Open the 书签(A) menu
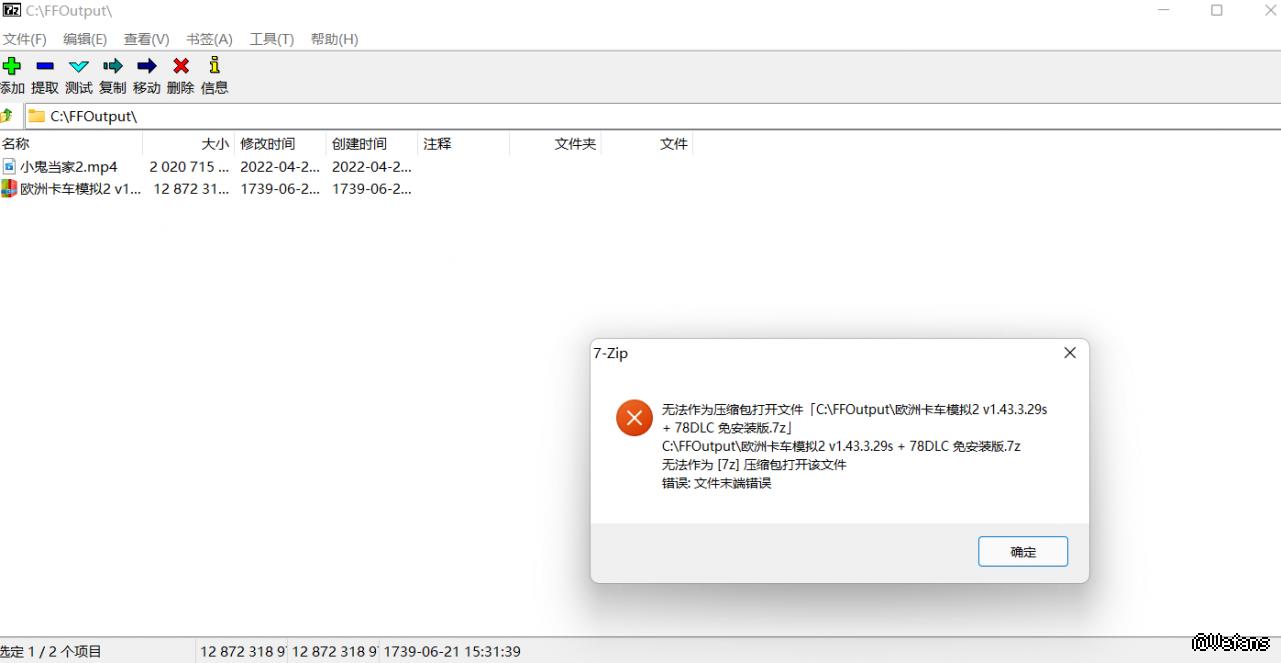Screen dimensions: 1281x663 pyautogui.click(x=209, y=39)
